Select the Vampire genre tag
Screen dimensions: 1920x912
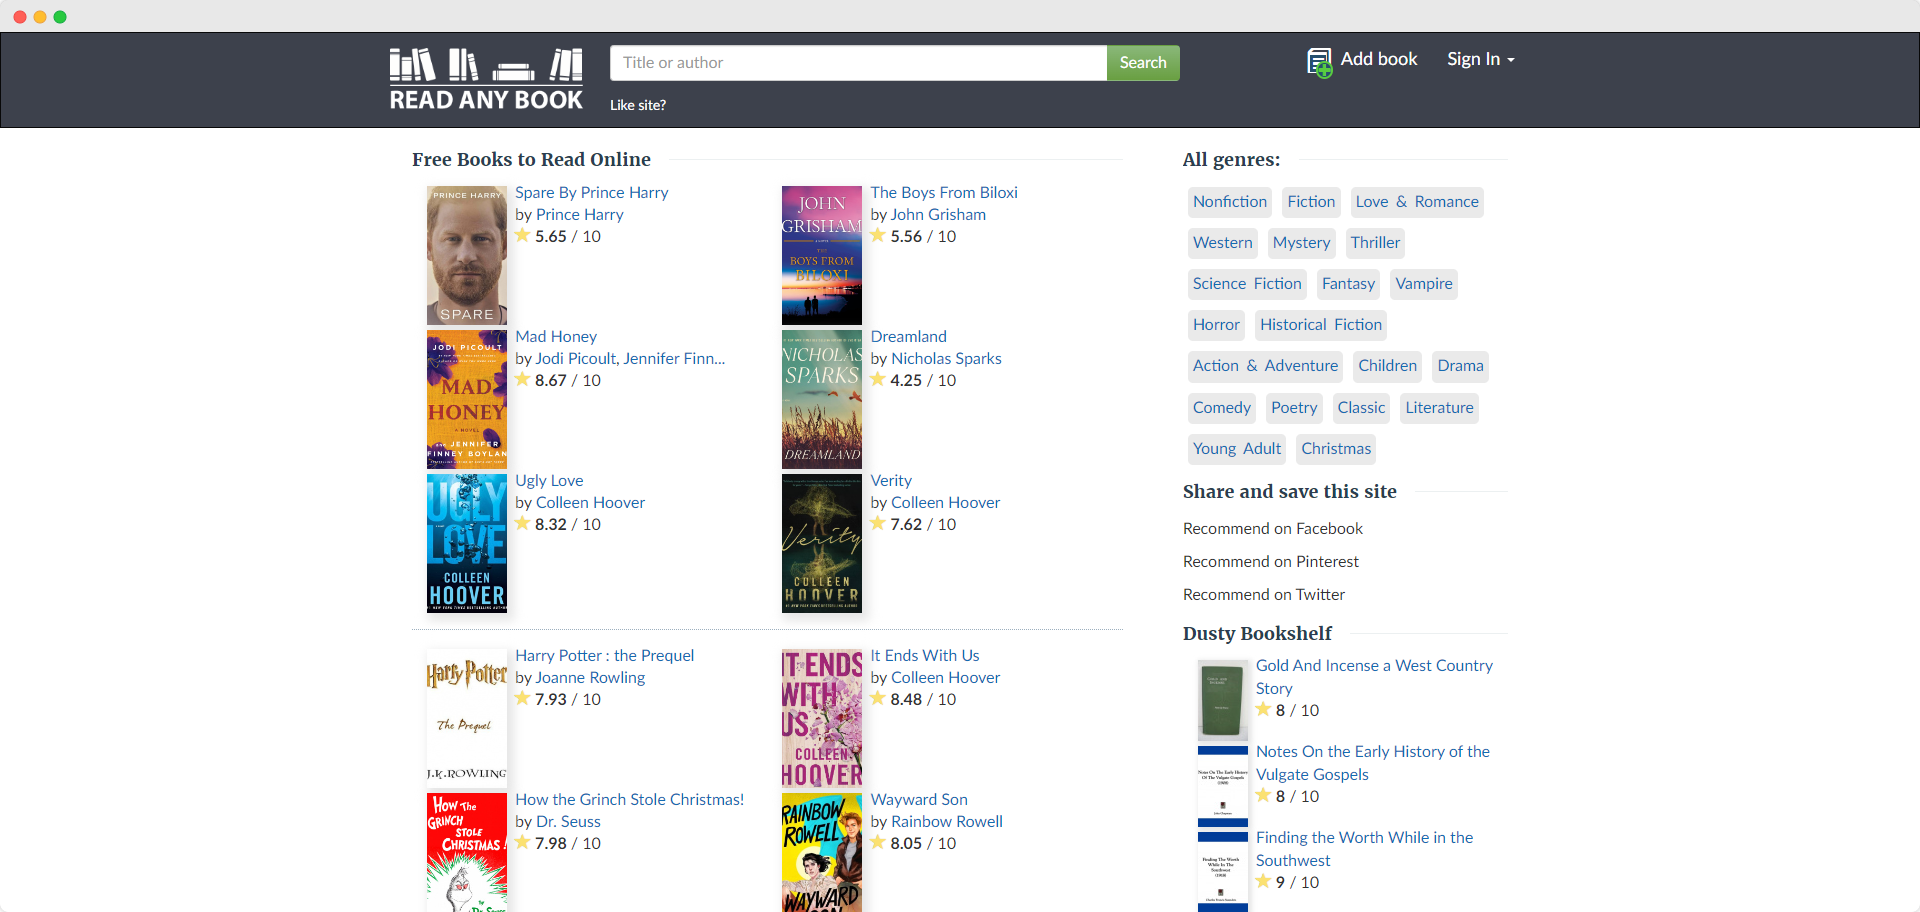[1424, 284]
